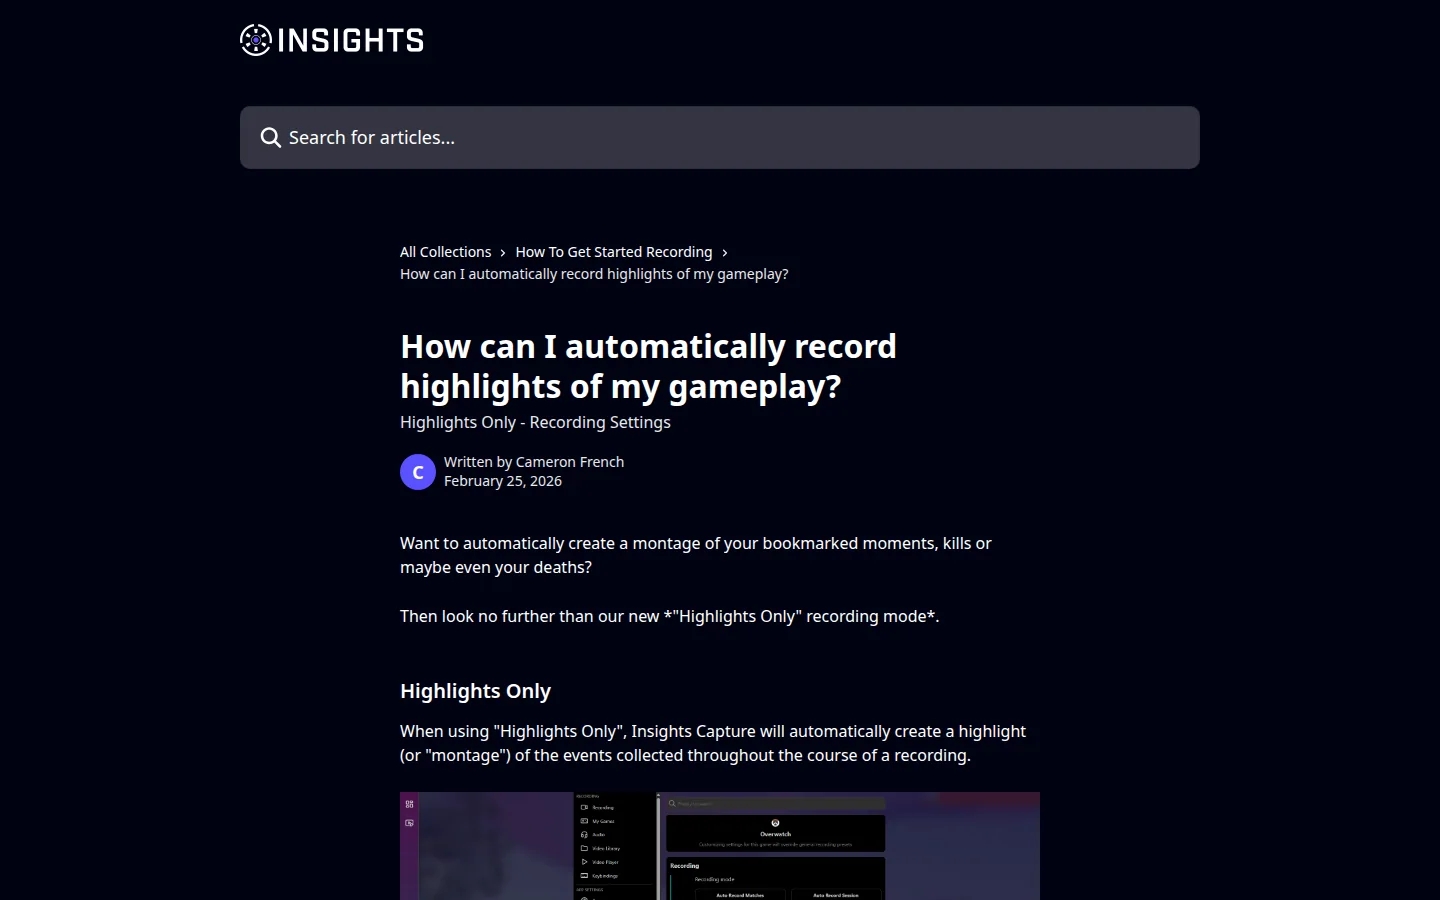Click the Highlights Only - Recording Settings subtitle
Viewport: 1440px width, 900px height.
[x=535, y=422]
